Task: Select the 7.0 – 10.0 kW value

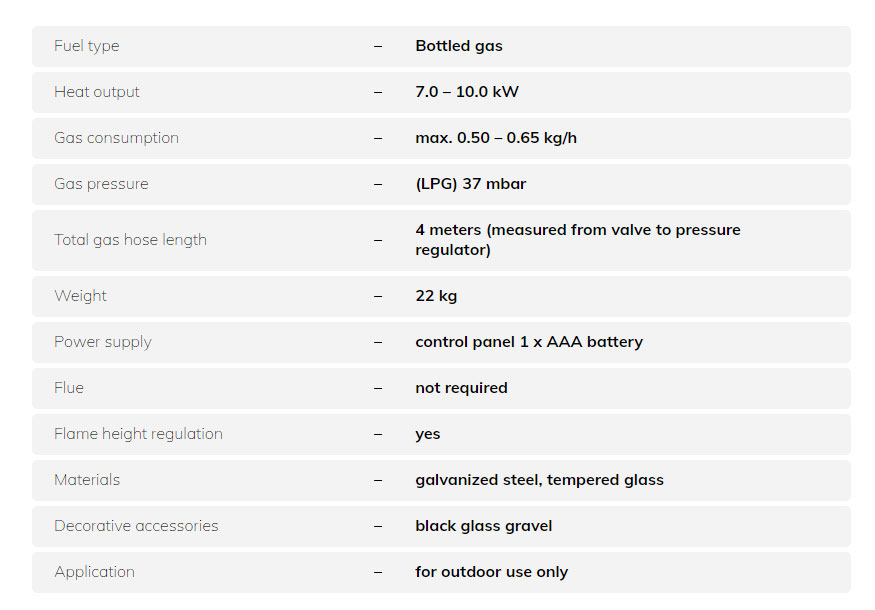Action: click(467, 92)
